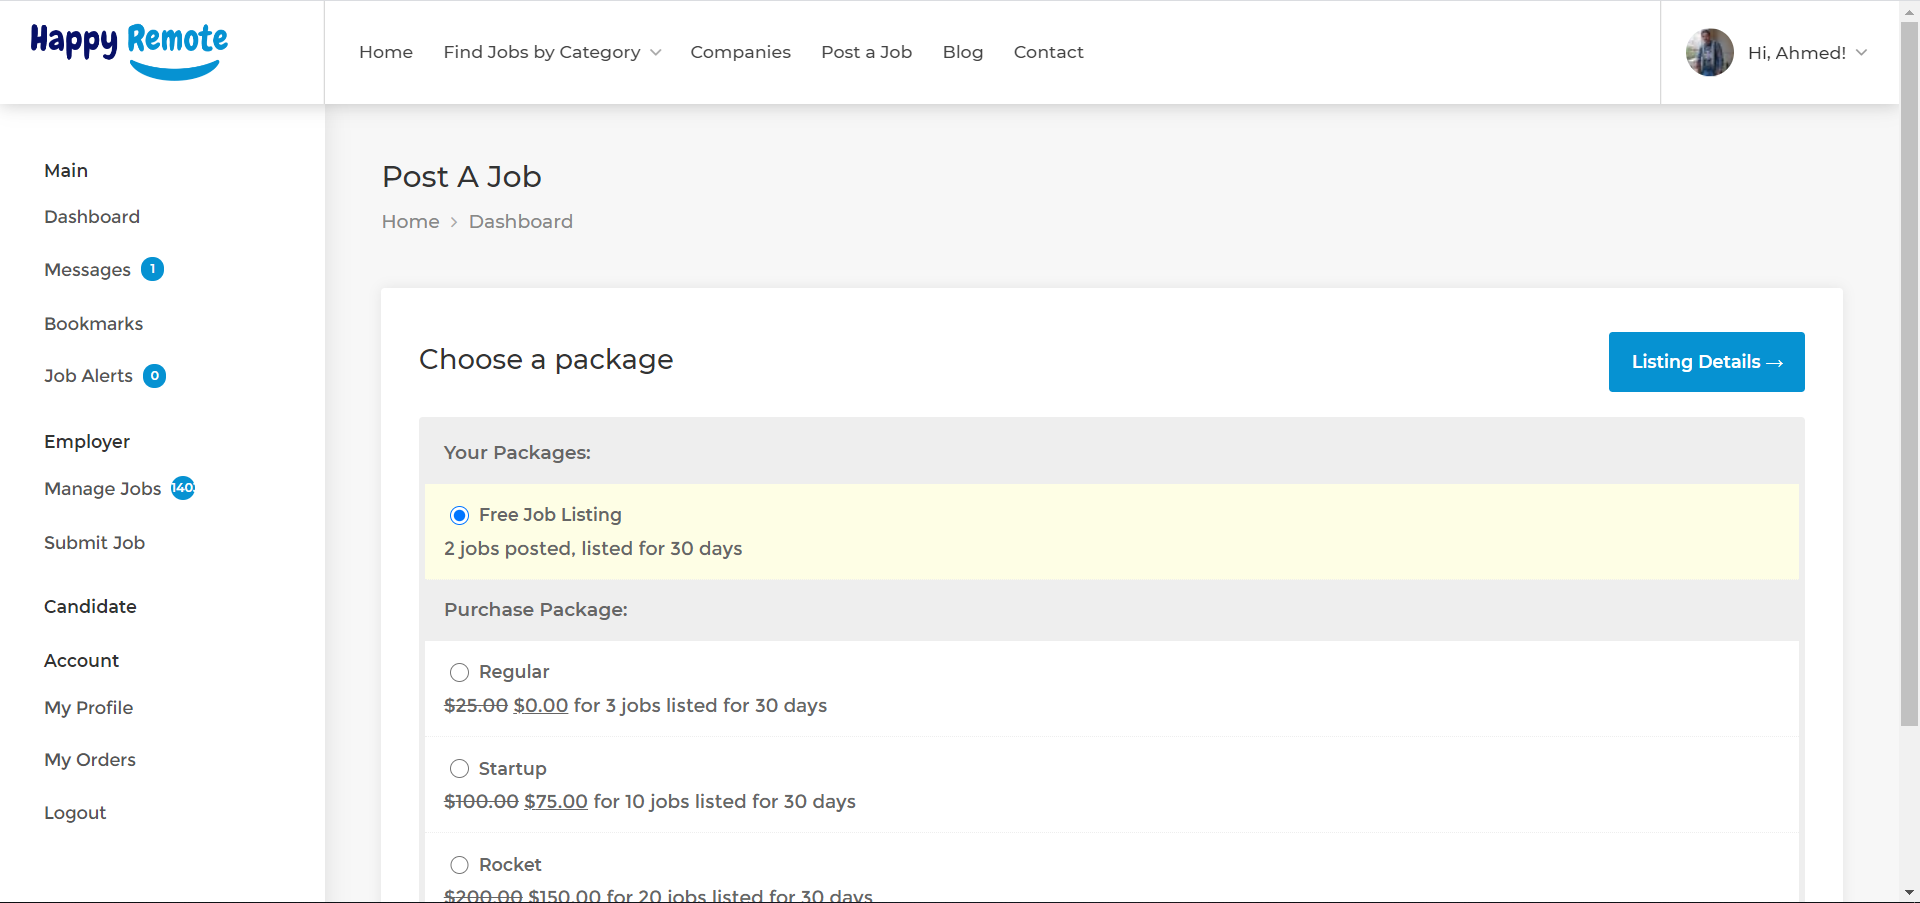Click Logout in the sidebar
Image resolution: width=1920 pixels, height=903 pixels.
tap(75, 813)
